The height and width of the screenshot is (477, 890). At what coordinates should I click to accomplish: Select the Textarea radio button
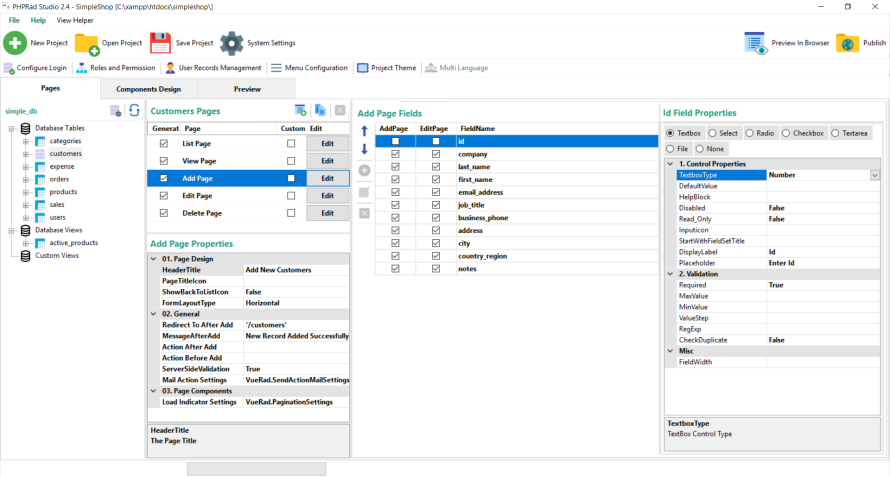(836, 132)
